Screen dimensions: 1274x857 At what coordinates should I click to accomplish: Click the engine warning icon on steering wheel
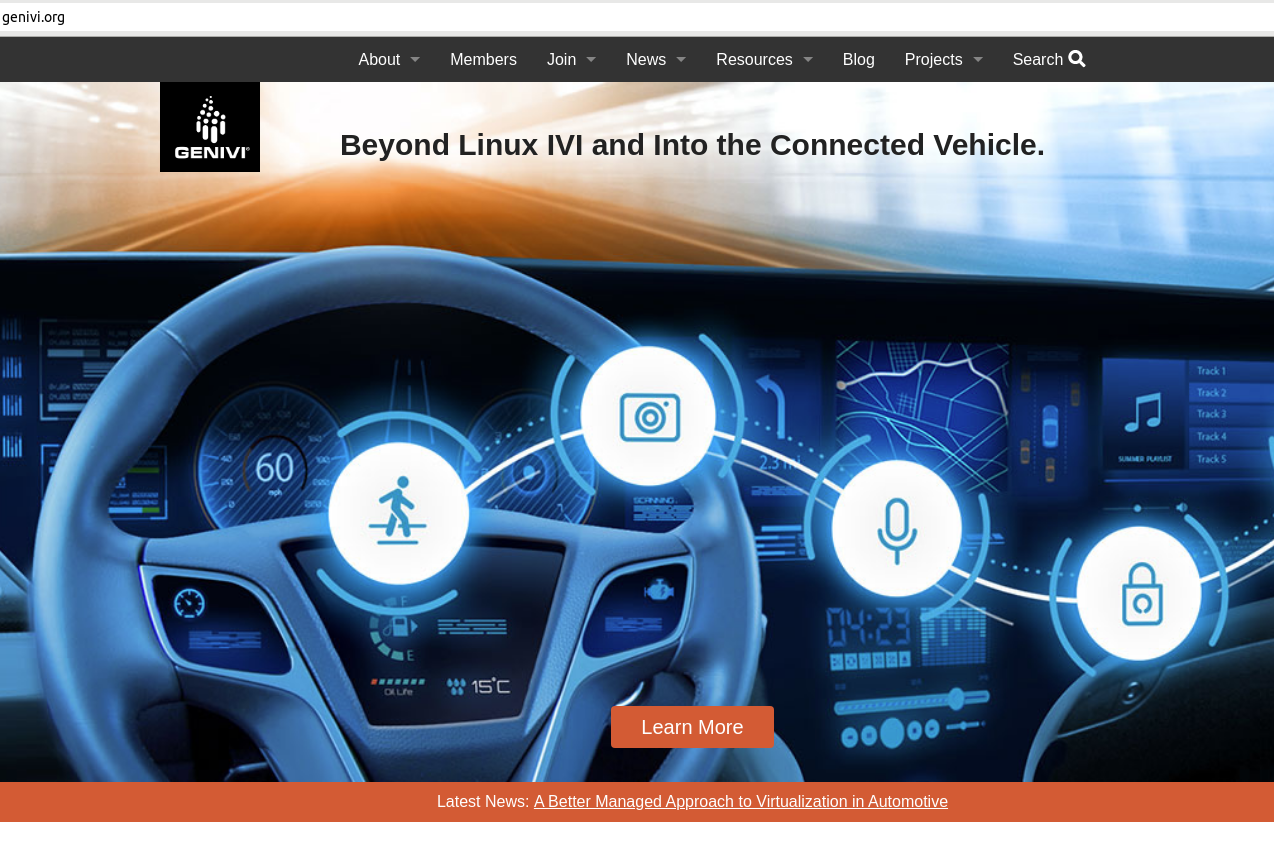(x=658, y=590)
